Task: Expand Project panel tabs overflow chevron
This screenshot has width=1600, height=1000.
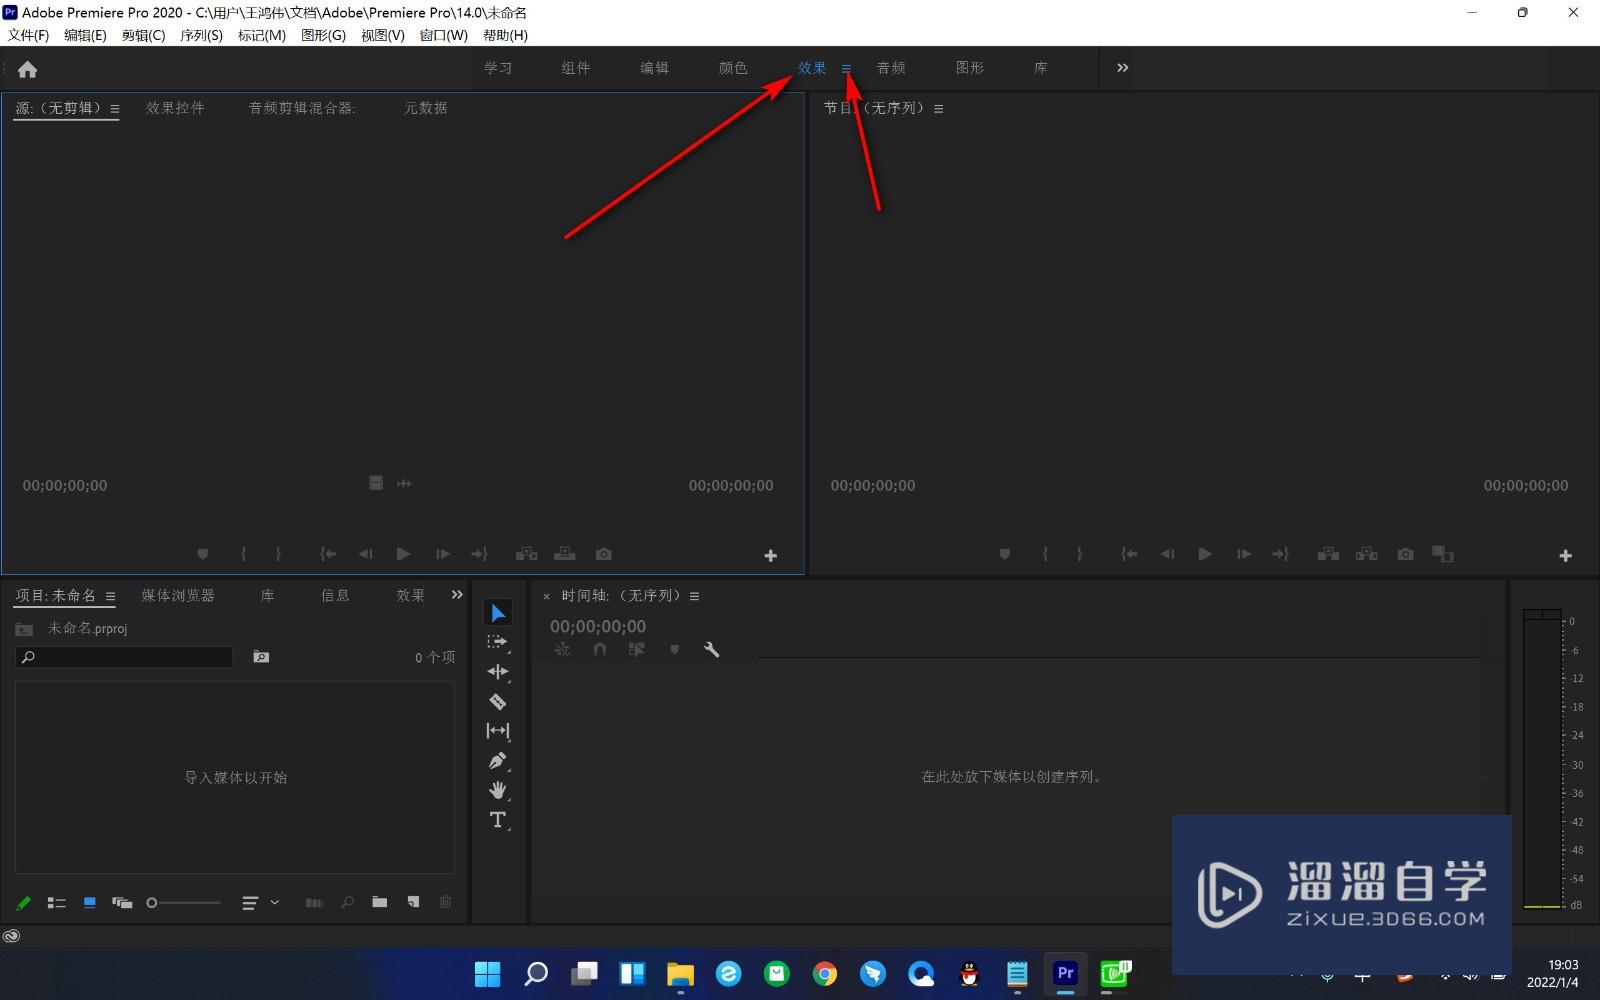Action: tap(457, 595)
